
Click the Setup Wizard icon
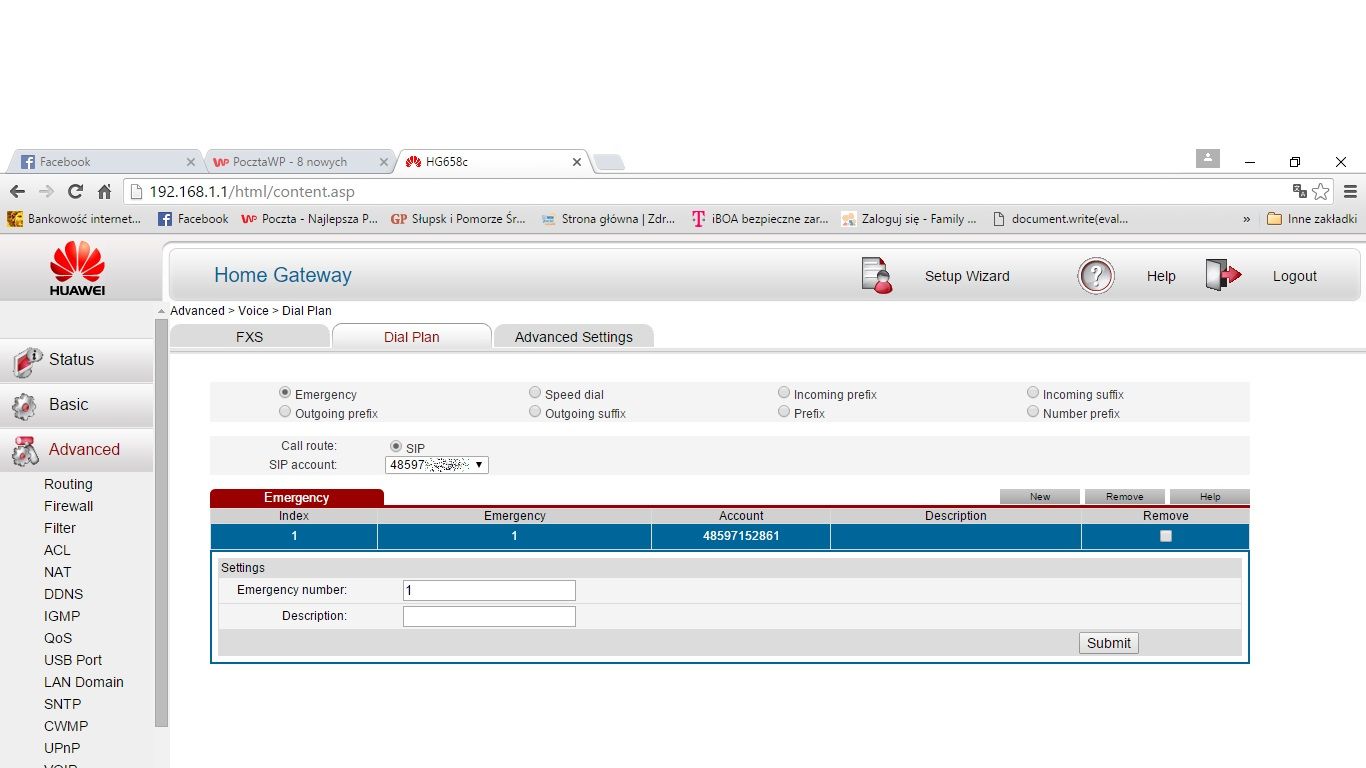coord(876,276)
